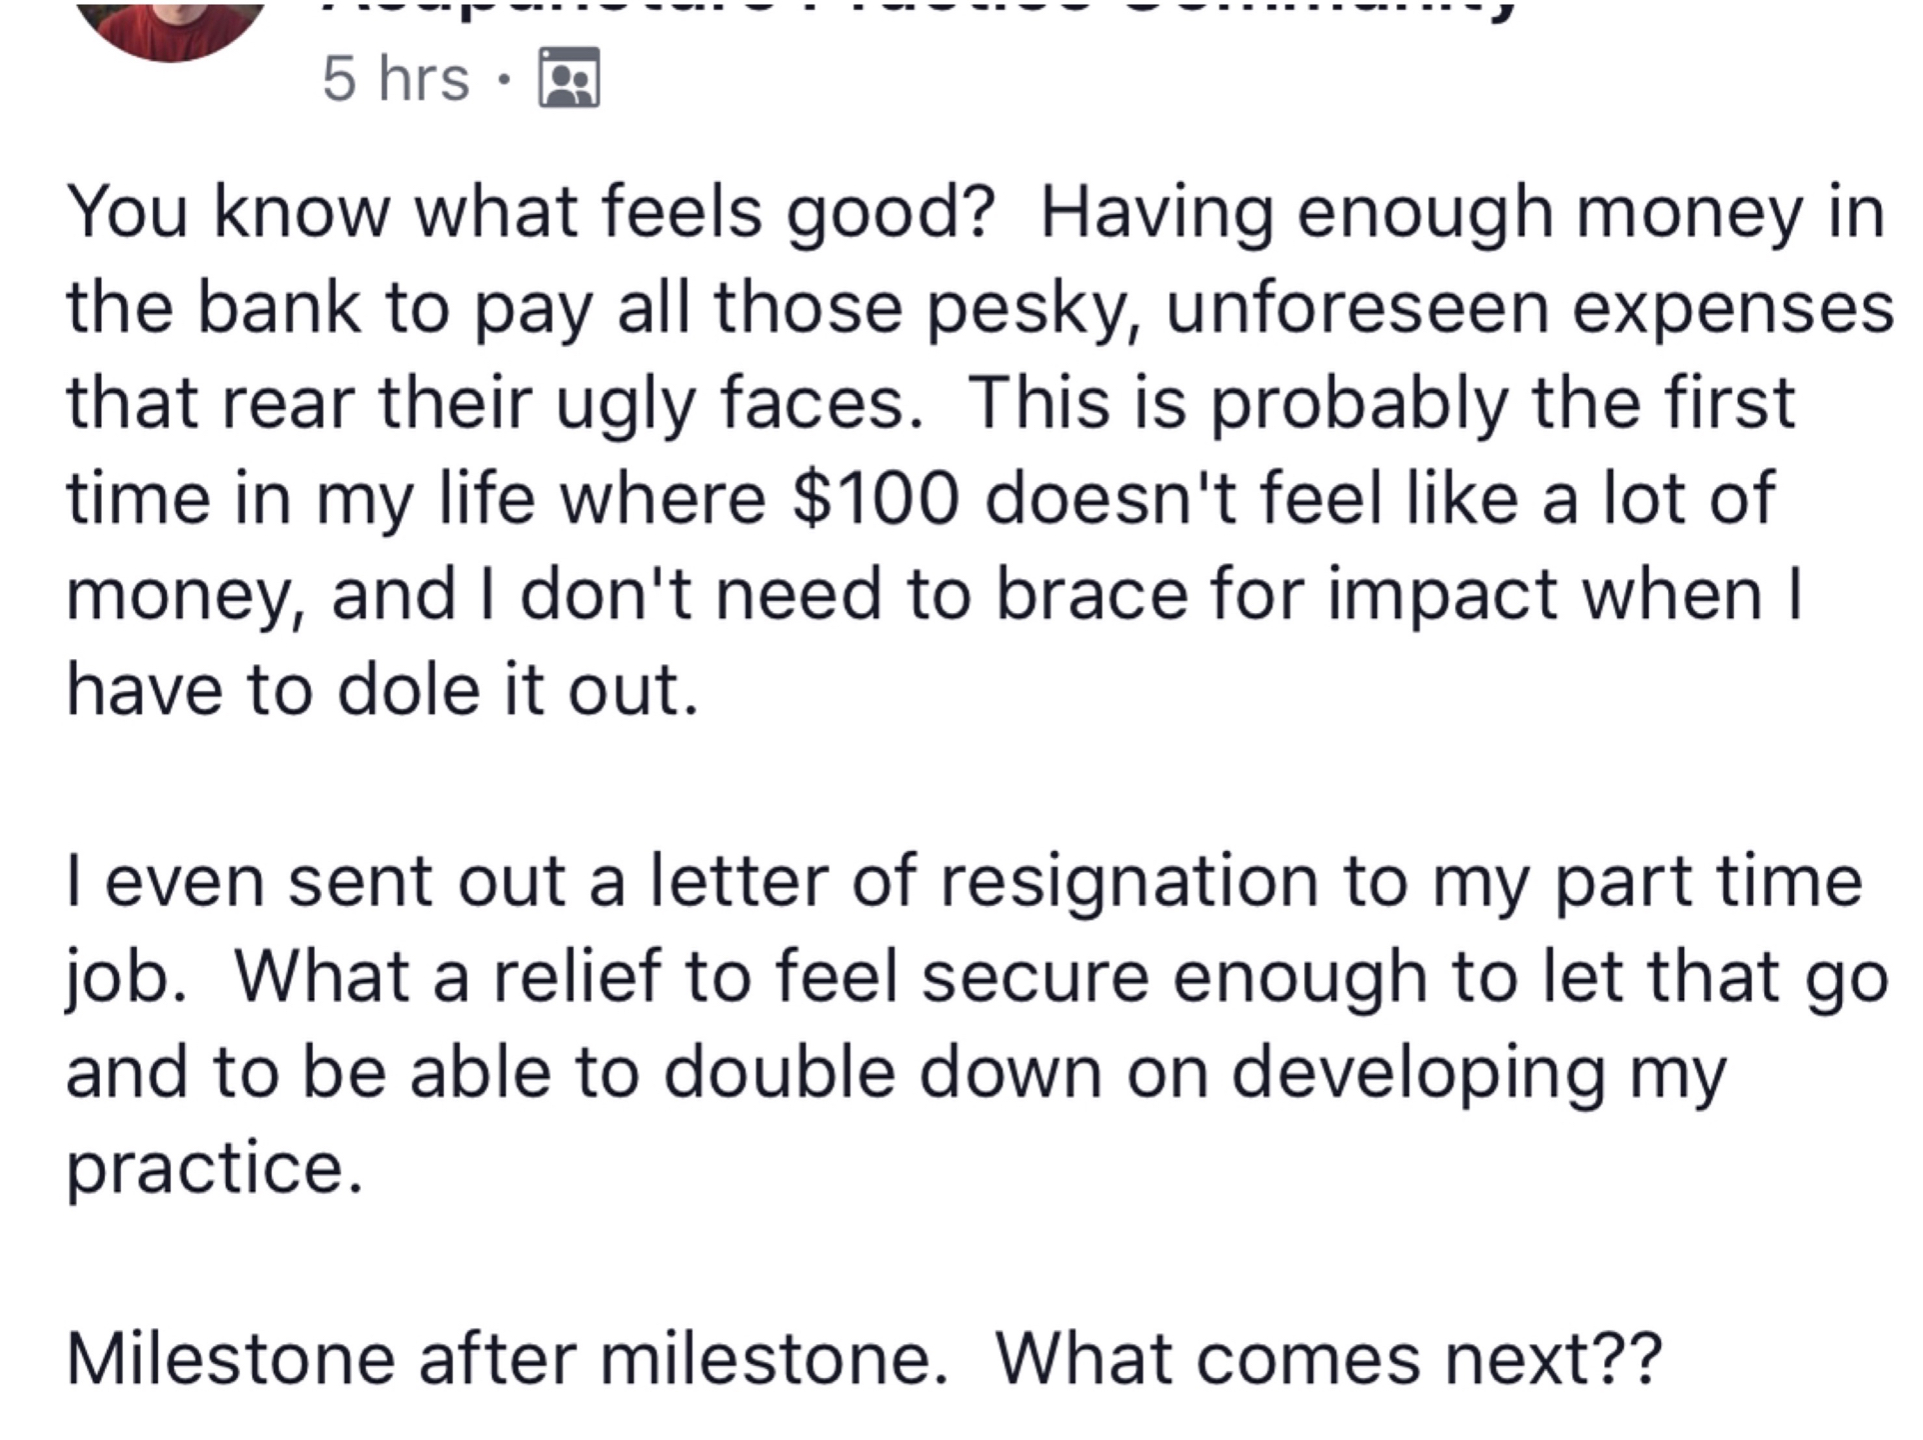Click the group privacy members icon

pyautogui.click(x=569, y=78)
